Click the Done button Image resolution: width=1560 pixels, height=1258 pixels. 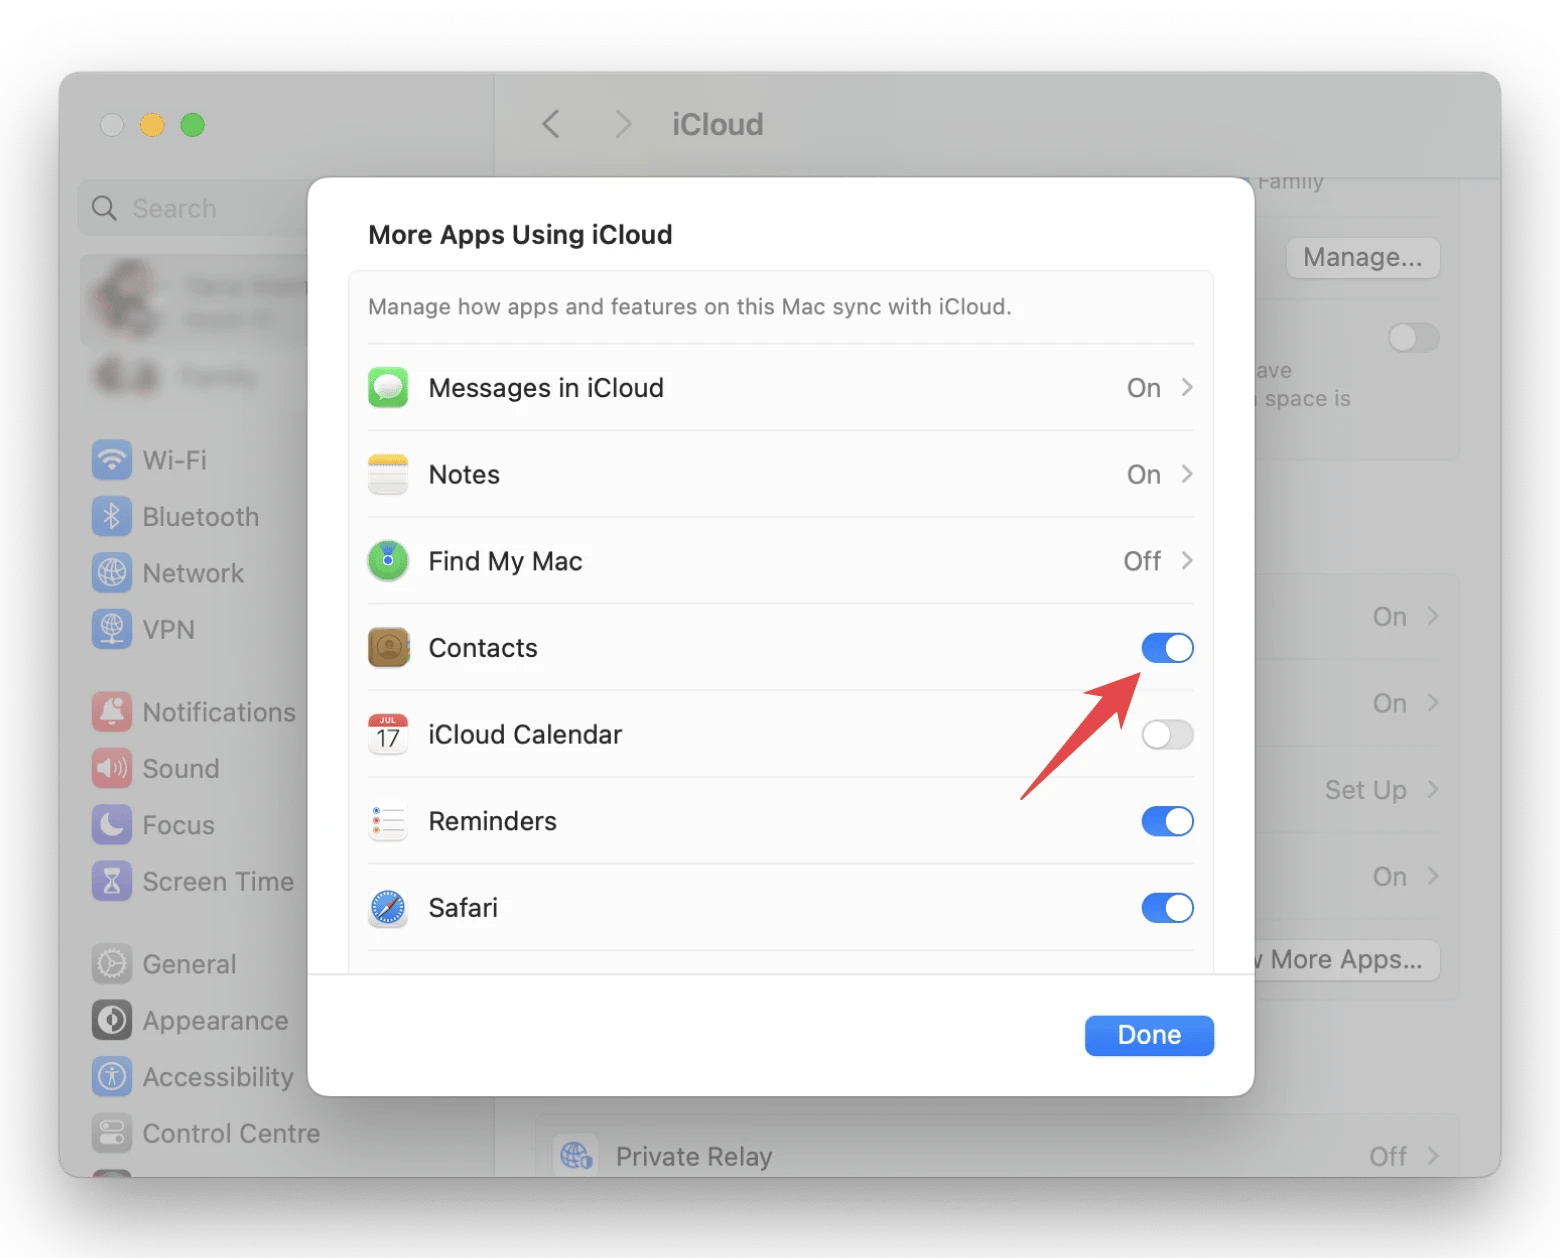1149,1035
